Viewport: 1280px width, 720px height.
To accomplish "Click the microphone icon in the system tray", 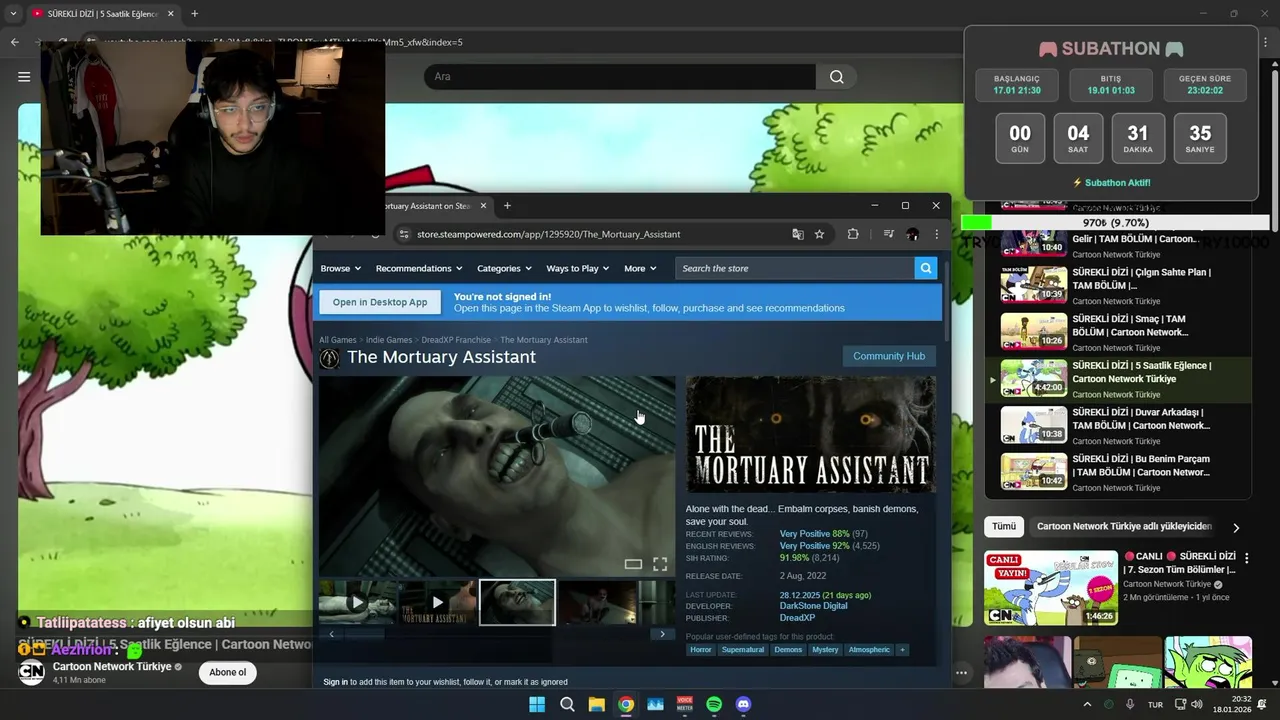I will pos(1130,704).
